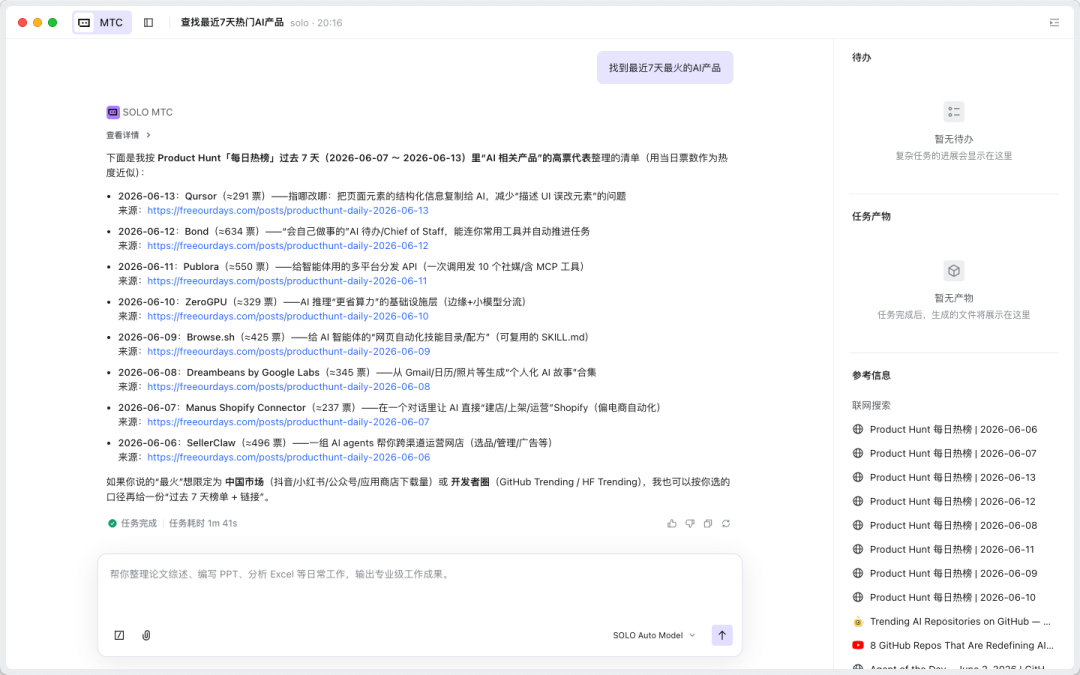Click the YouTube icon beside 8 GitHub Repos
Image resolution: width=1080 pixels, height=675 pixels.
tap(858, 645)
